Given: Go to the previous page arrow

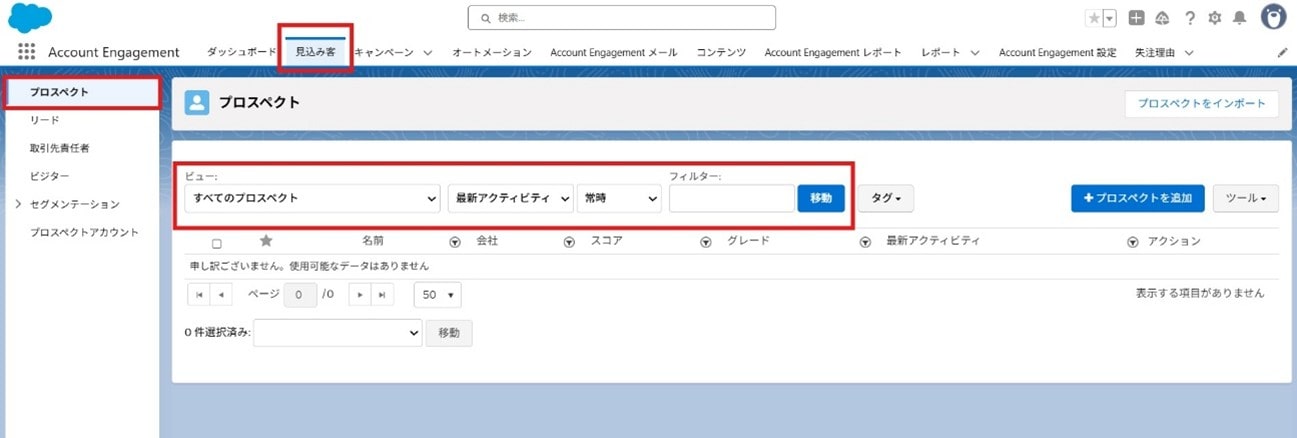Looking at the screenshot, I should (x=221, y=295).
